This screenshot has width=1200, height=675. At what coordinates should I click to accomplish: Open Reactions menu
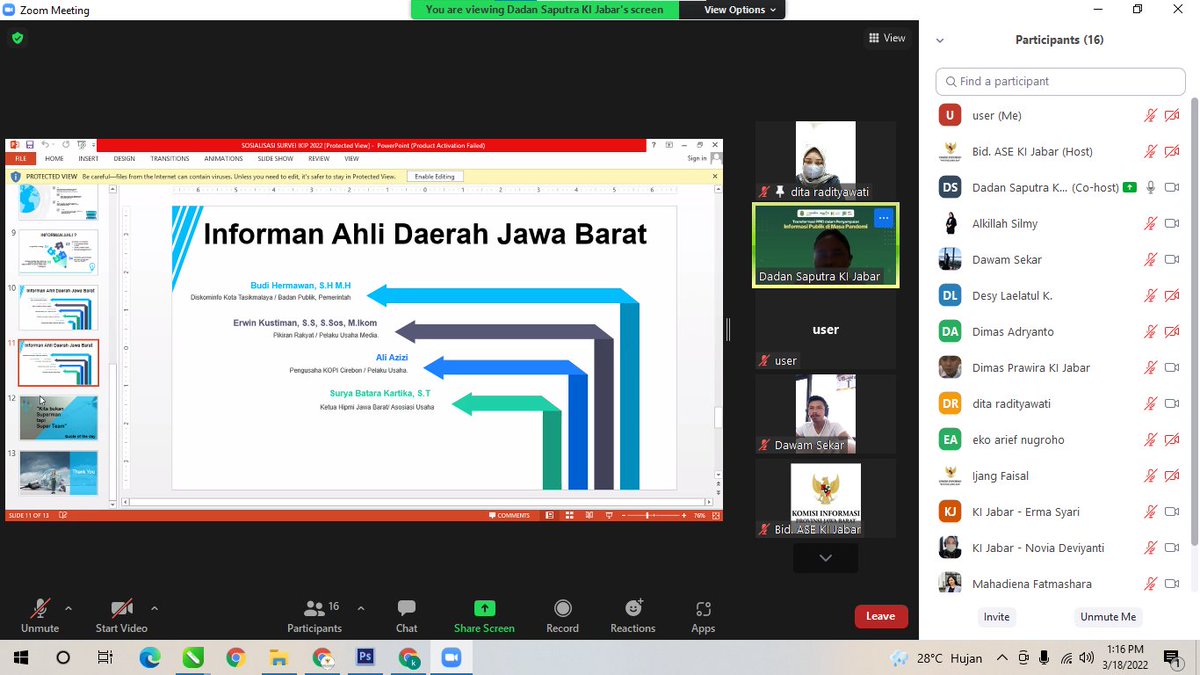pos(633,615)
